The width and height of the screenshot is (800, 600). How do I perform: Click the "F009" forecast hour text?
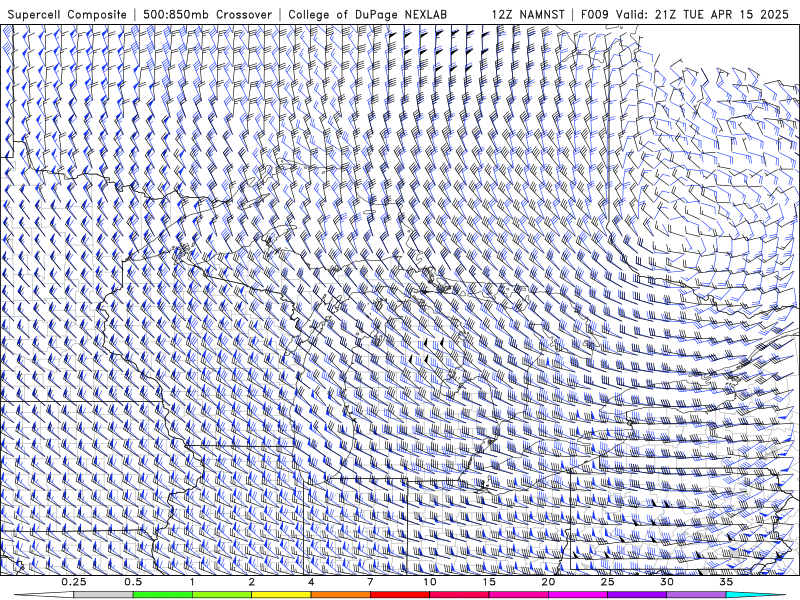pos(595,14)
